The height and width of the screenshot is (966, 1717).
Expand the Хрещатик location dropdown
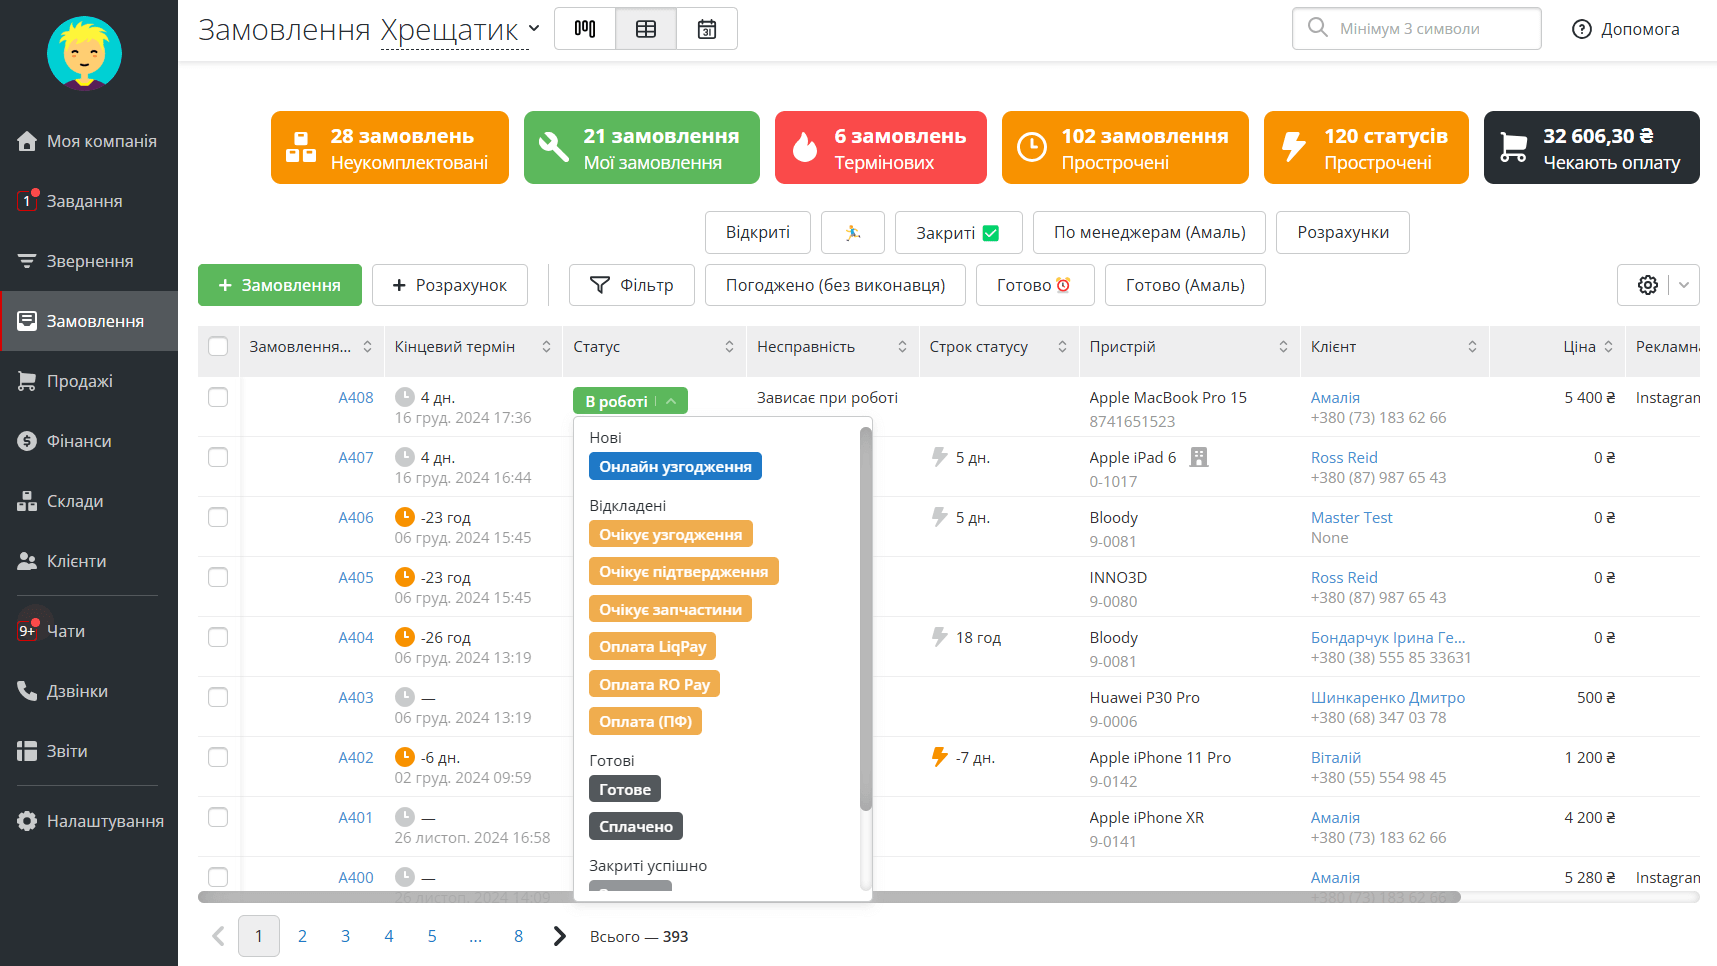(460, 30)
